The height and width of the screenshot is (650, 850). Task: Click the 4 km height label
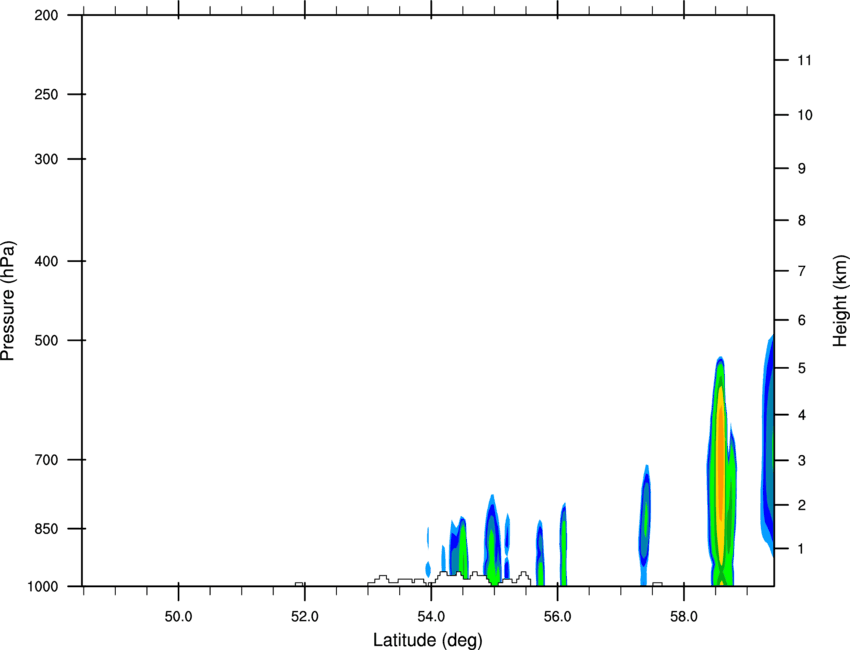[x=802, y=415]
